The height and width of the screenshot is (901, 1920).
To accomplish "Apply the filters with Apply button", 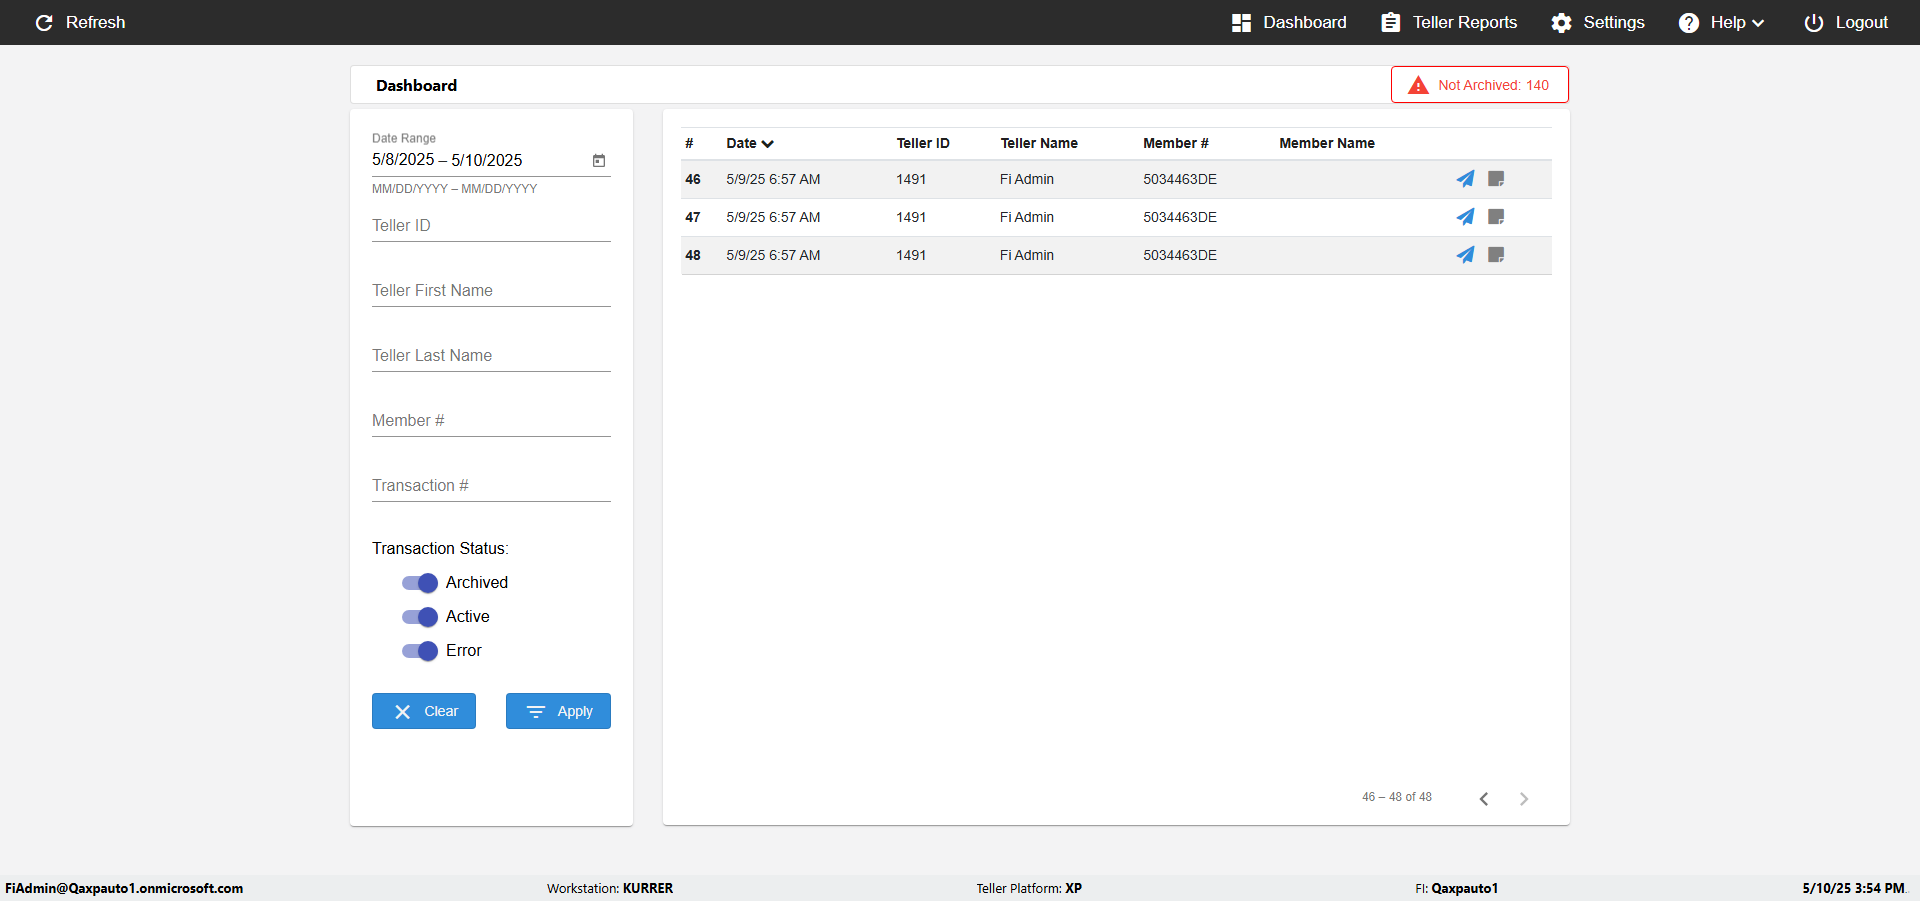I will pyautogui.click(x=558, y=711).
